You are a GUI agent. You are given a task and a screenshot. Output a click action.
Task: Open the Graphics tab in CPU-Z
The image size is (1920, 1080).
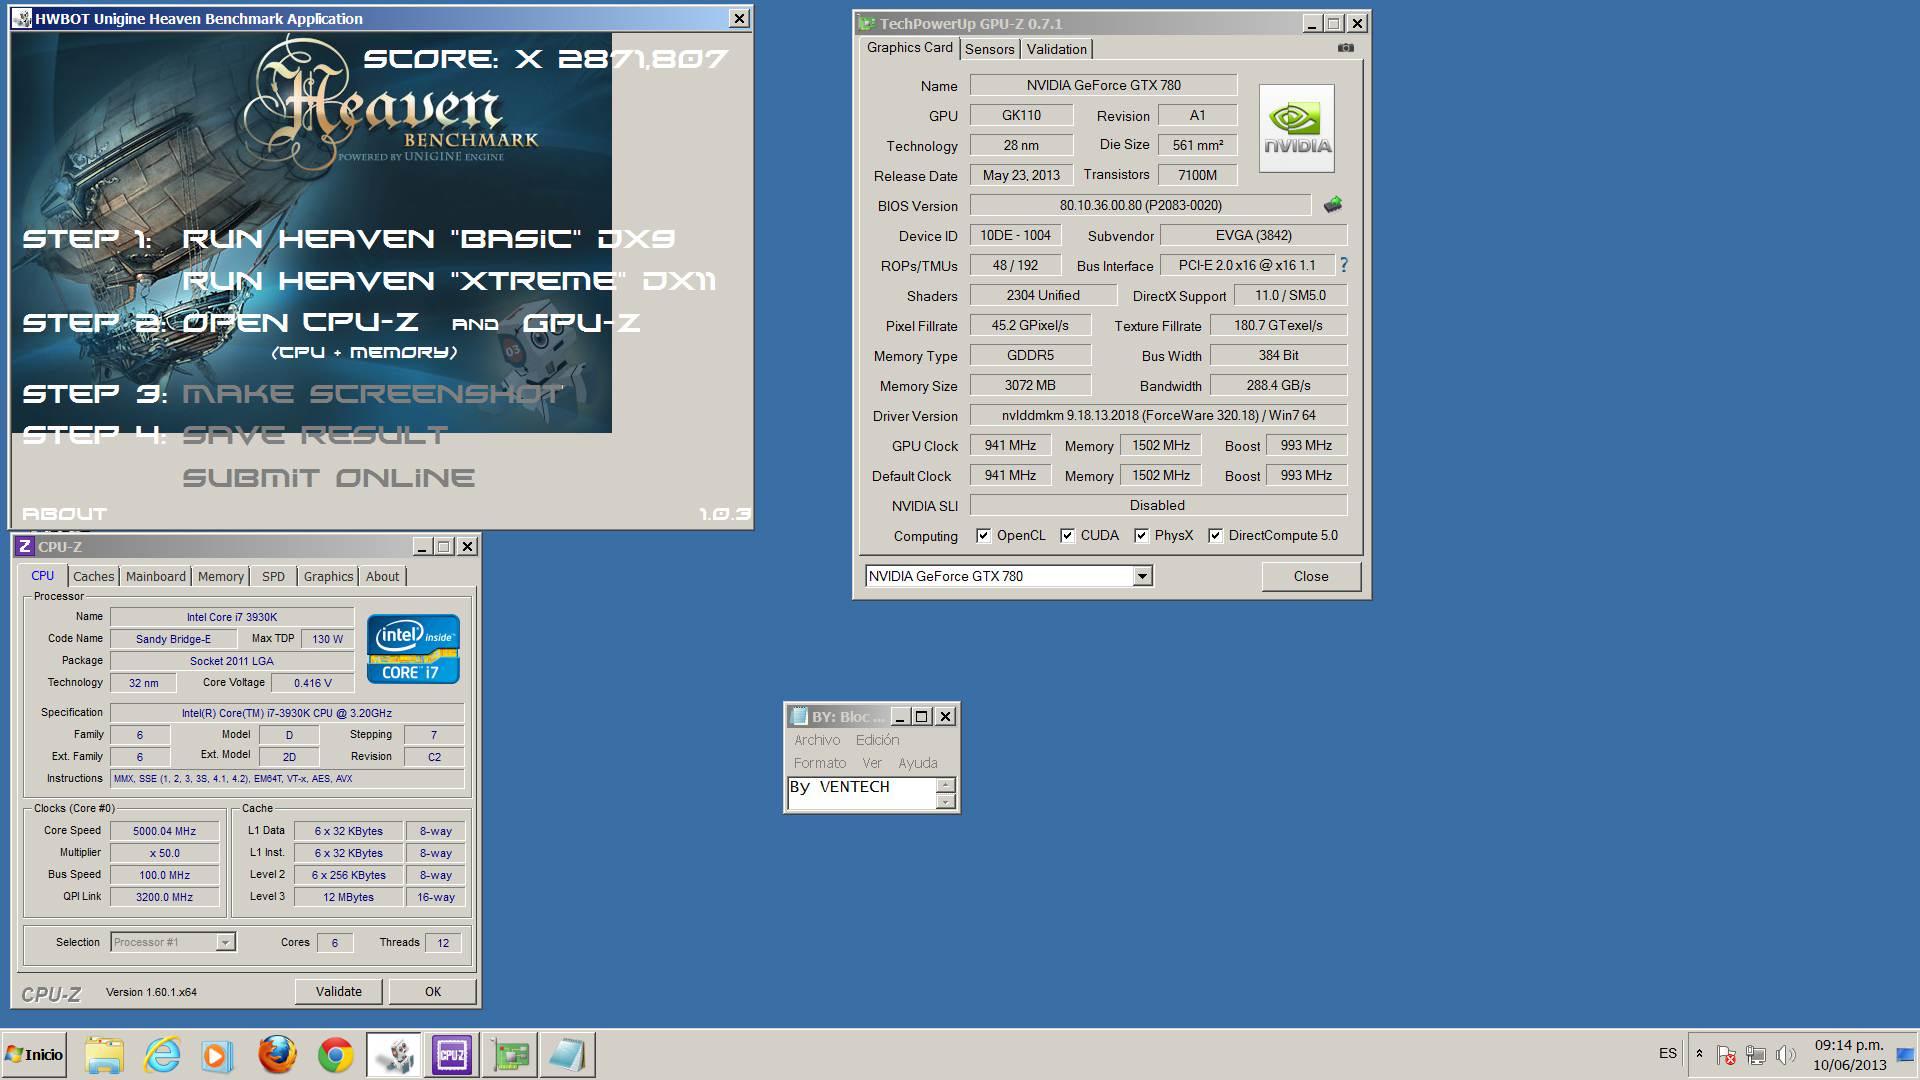click(x=328, y=576)
